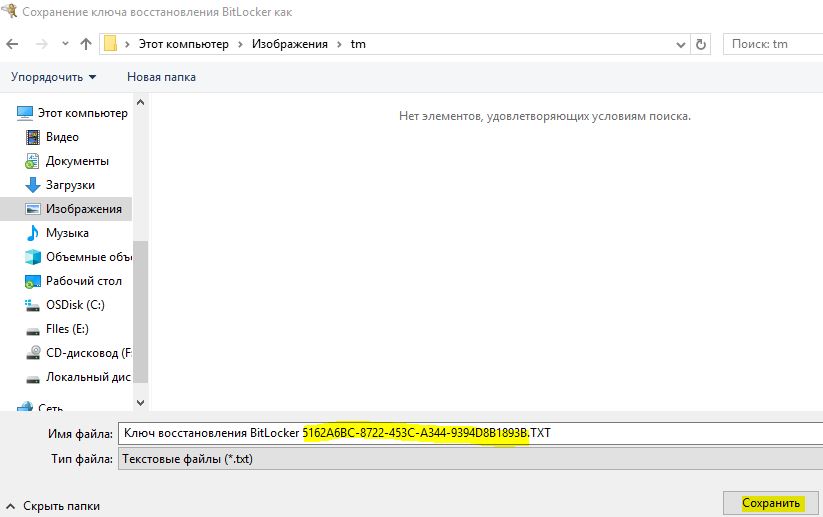Click the Видео film icon
Image resolution: width=823 pixels, height=517 pixels.
[x=33, y=138]
